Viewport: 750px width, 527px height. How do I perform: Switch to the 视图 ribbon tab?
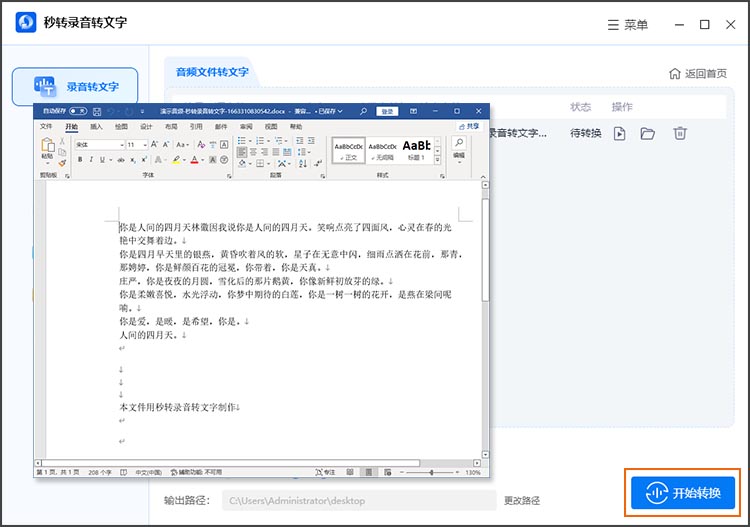tap(271, 127)
